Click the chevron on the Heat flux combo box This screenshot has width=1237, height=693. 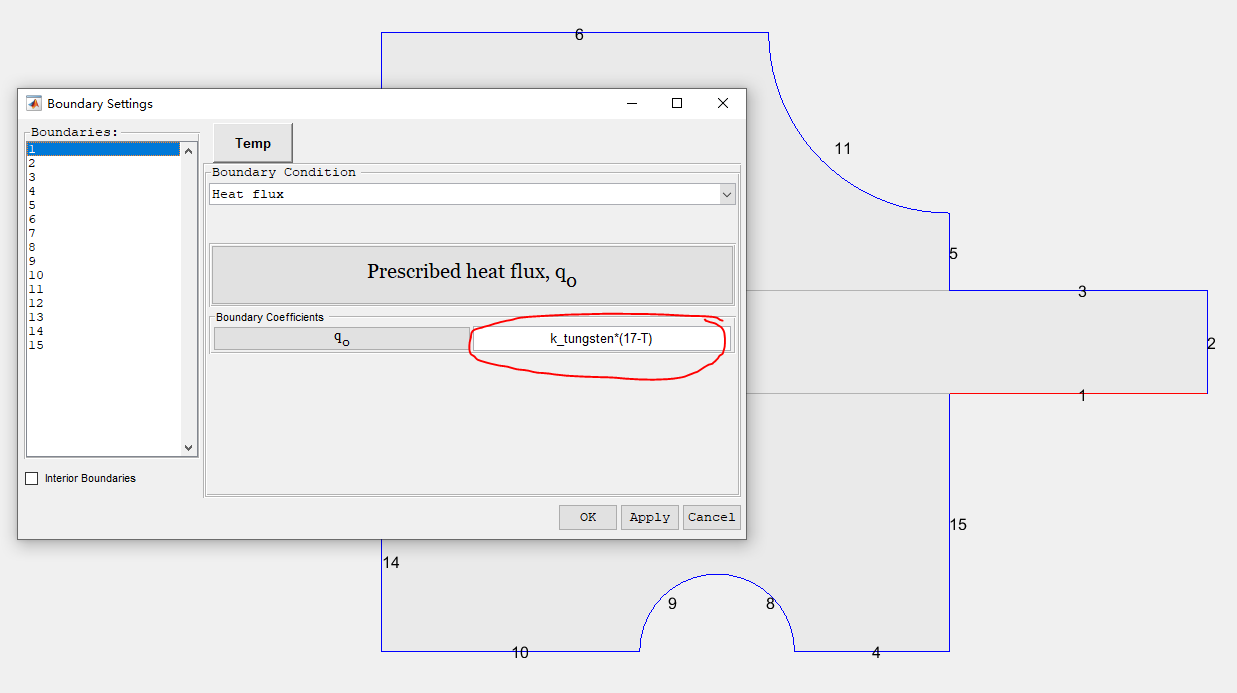click(727, 194)
